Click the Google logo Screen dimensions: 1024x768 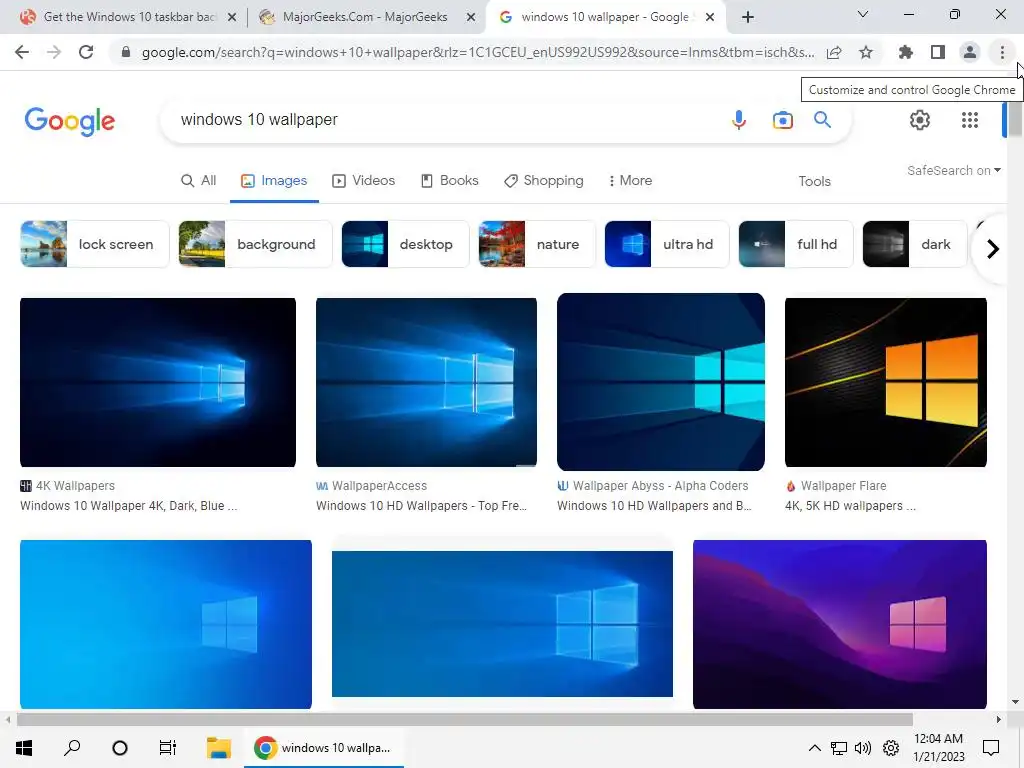click(69, 121)
